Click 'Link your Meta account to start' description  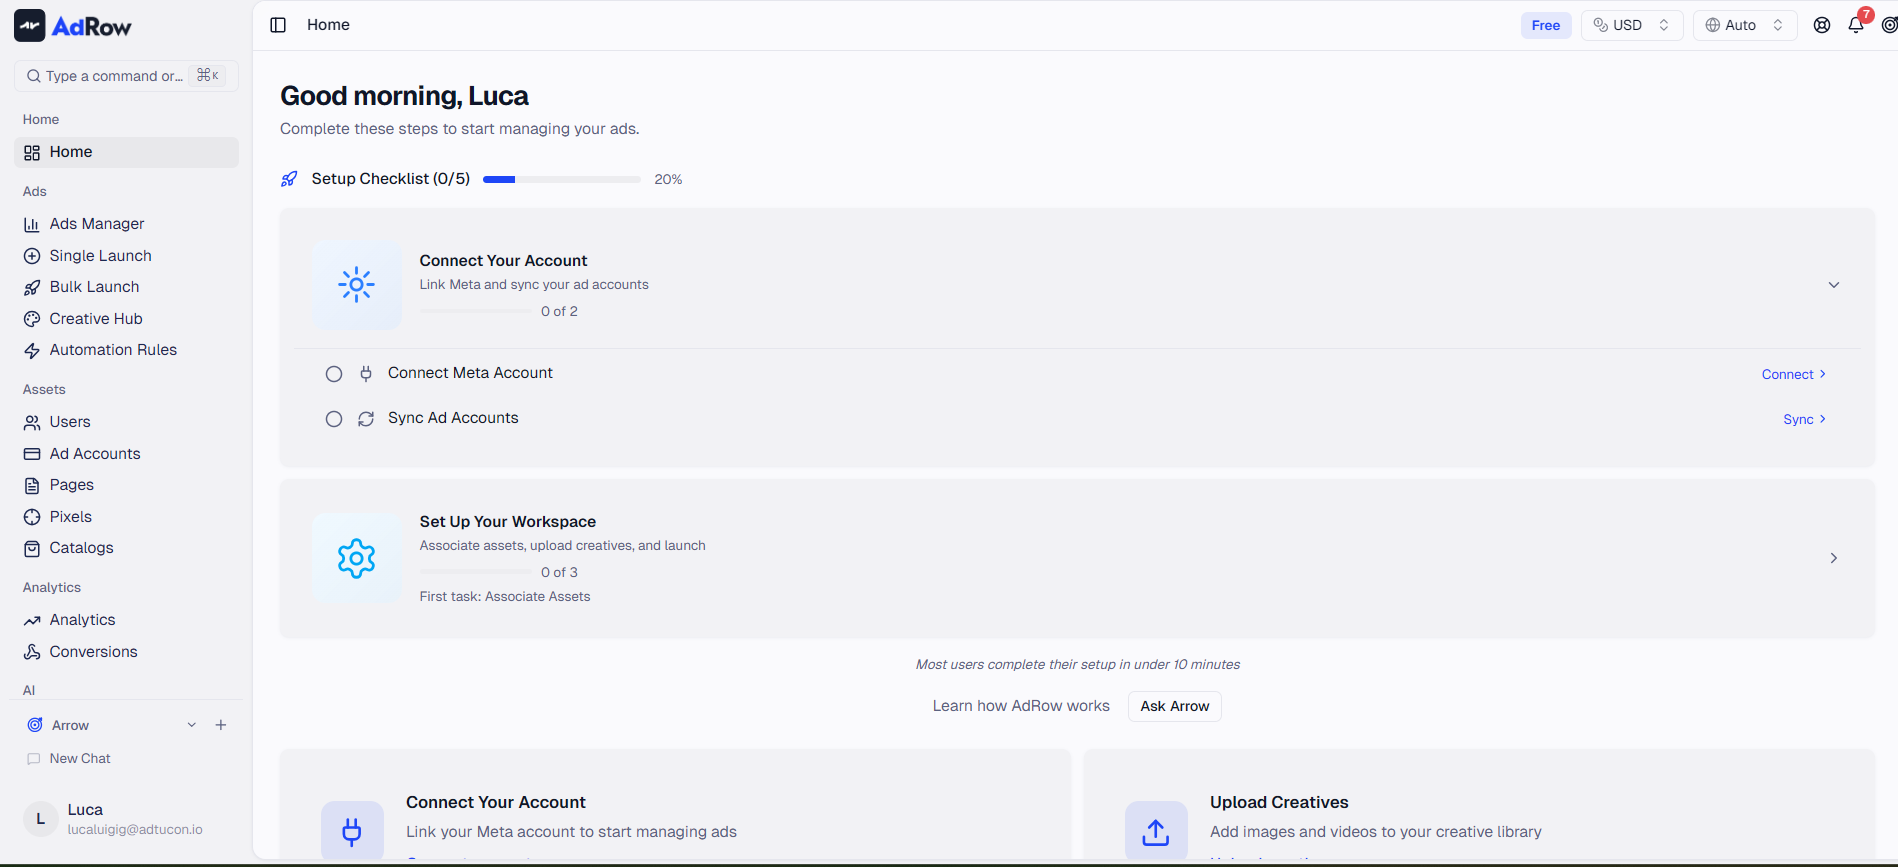coord(571,832)
